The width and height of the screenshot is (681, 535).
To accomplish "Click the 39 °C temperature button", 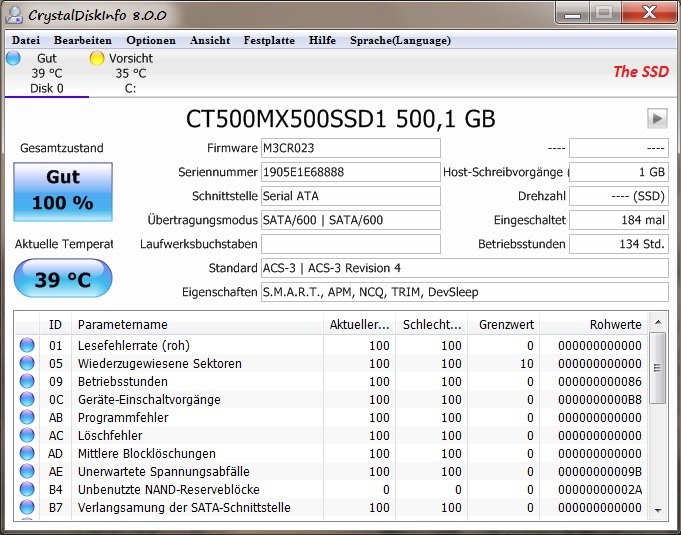I will pyautogui.click(x=63, y=278).
